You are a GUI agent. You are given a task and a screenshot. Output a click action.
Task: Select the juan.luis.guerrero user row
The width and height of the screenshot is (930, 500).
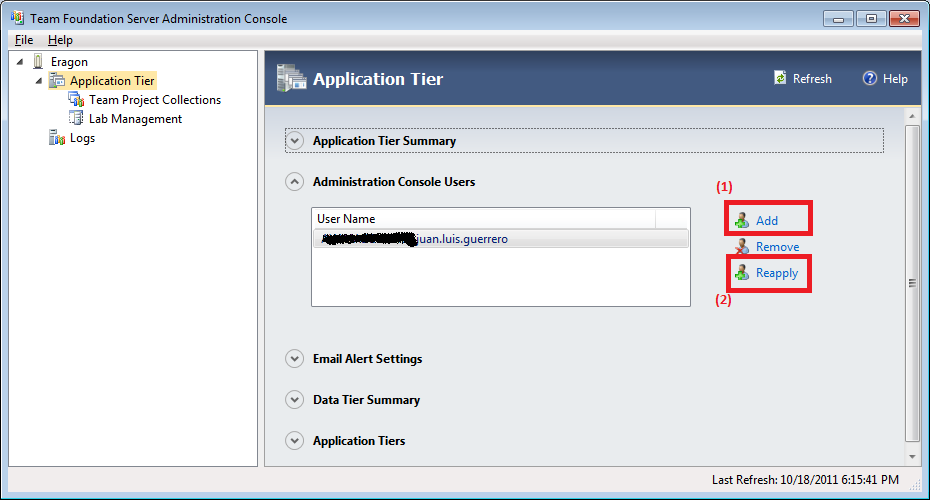point(501,239)
